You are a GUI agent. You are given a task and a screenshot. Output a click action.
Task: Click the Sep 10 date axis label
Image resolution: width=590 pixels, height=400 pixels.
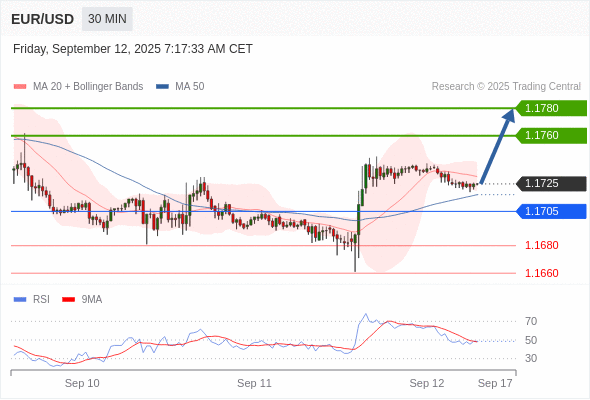coord(82,383)
